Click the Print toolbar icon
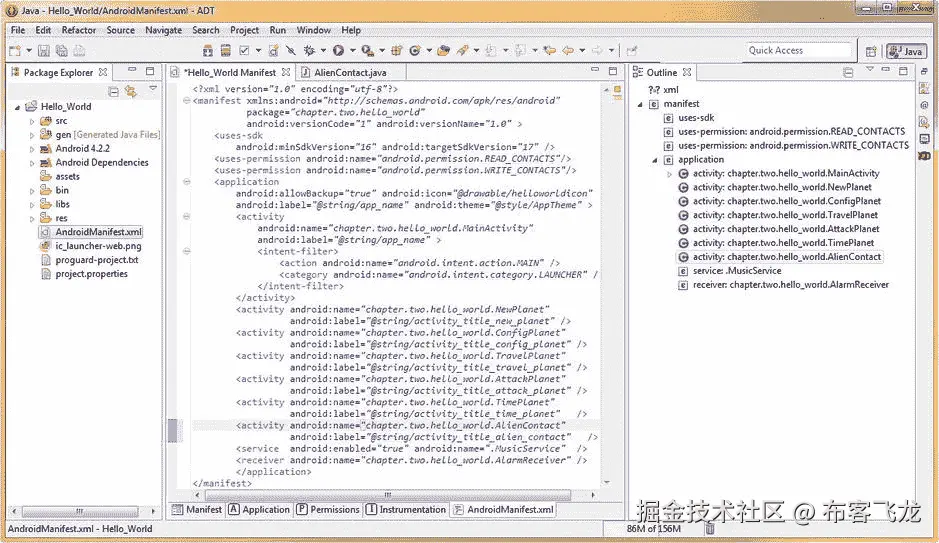This screenshot has width=939, height=543. 79,51
